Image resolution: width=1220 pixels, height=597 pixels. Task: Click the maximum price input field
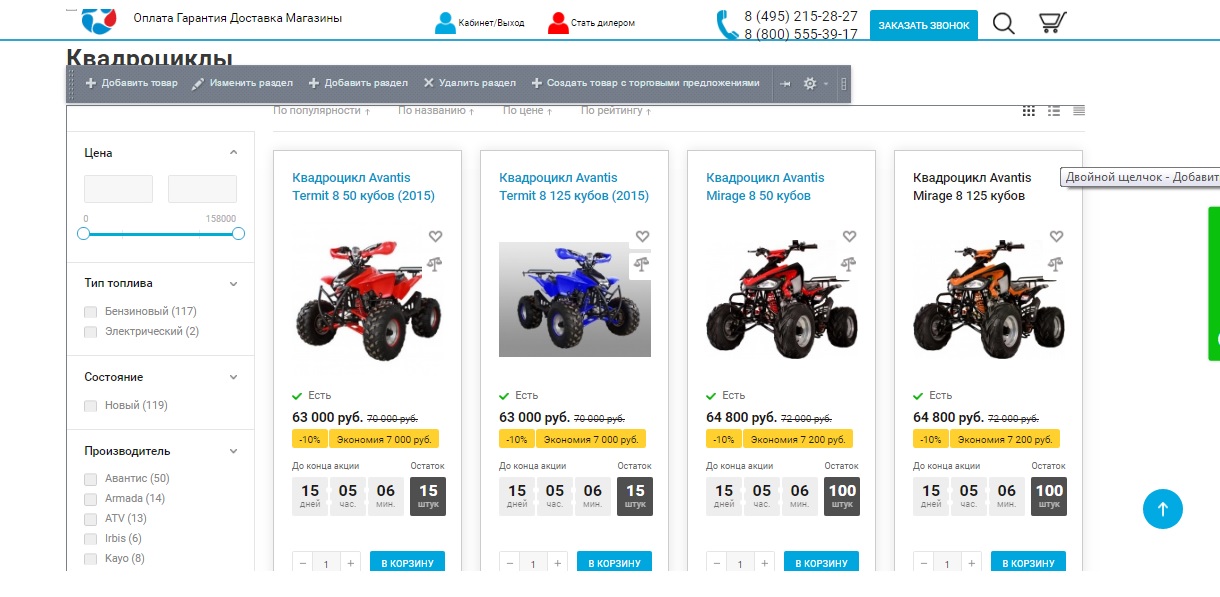[x=202, y=189]
